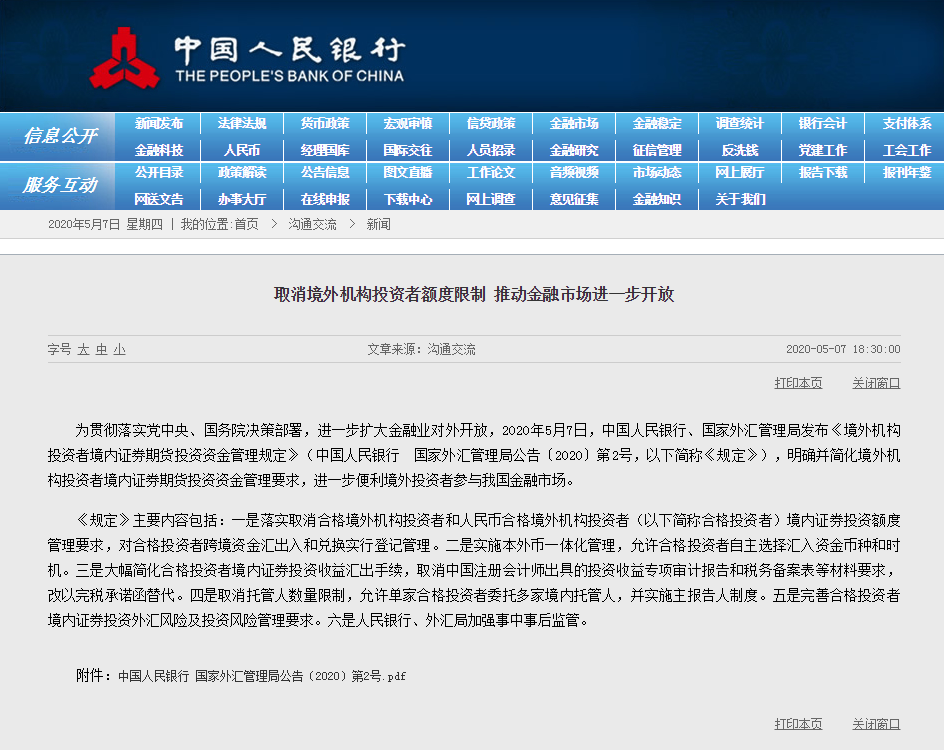This screenshot has height=750, width=944.
Task: Open the 货币政策 navigation item
Action: [324, 123]
